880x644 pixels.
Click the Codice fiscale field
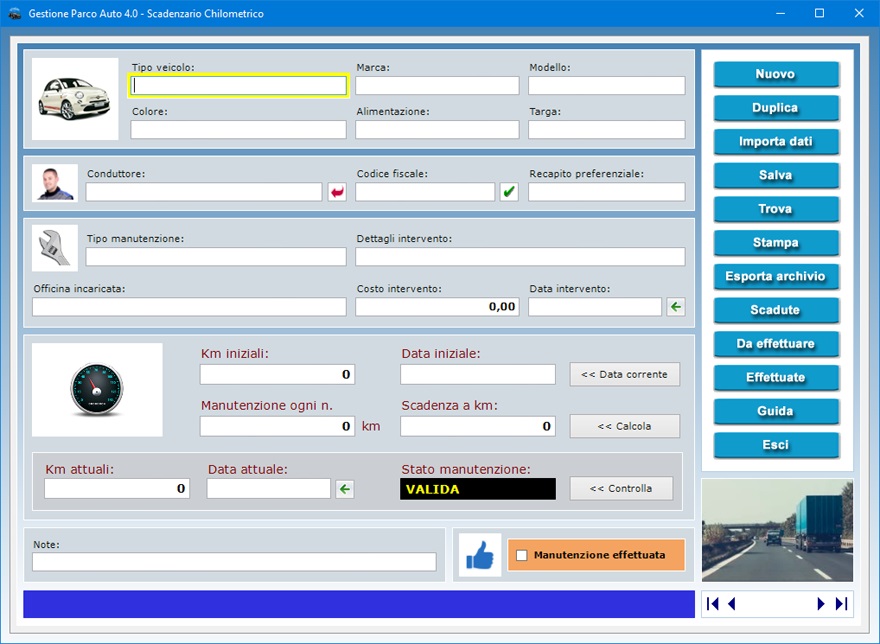425,192
